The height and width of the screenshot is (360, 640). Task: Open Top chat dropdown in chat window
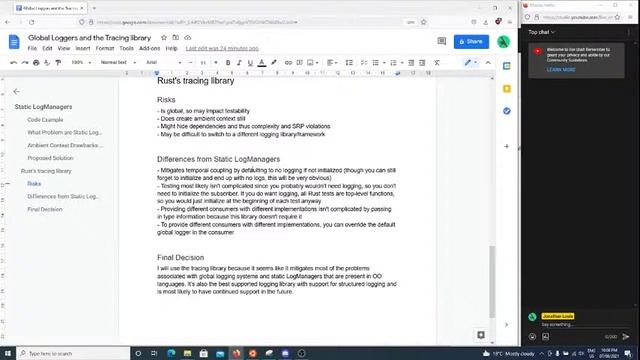pyautogui.click(x=541, y=32)
